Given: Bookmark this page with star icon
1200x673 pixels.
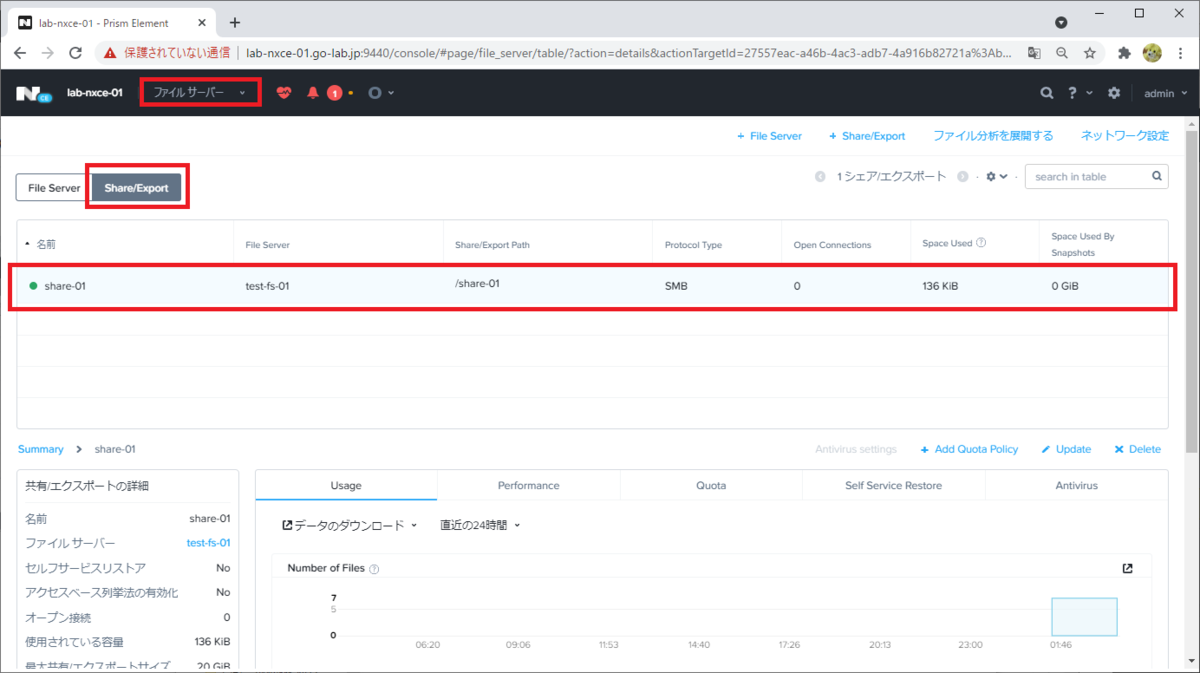Looking at the screenshot, I should pyautogui.click(x=1090, y=53).
